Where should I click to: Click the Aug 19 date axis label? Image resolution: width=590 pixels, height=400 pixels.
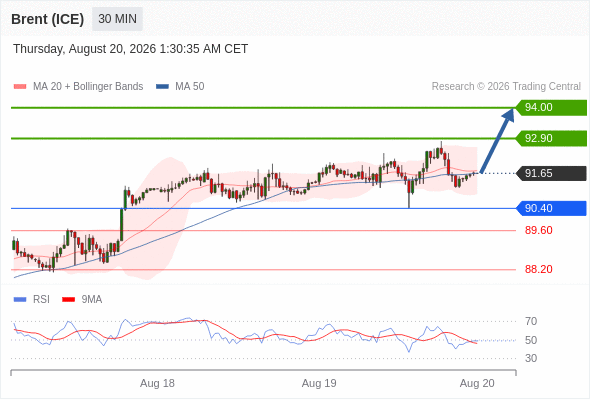click(x=319, y=383)
